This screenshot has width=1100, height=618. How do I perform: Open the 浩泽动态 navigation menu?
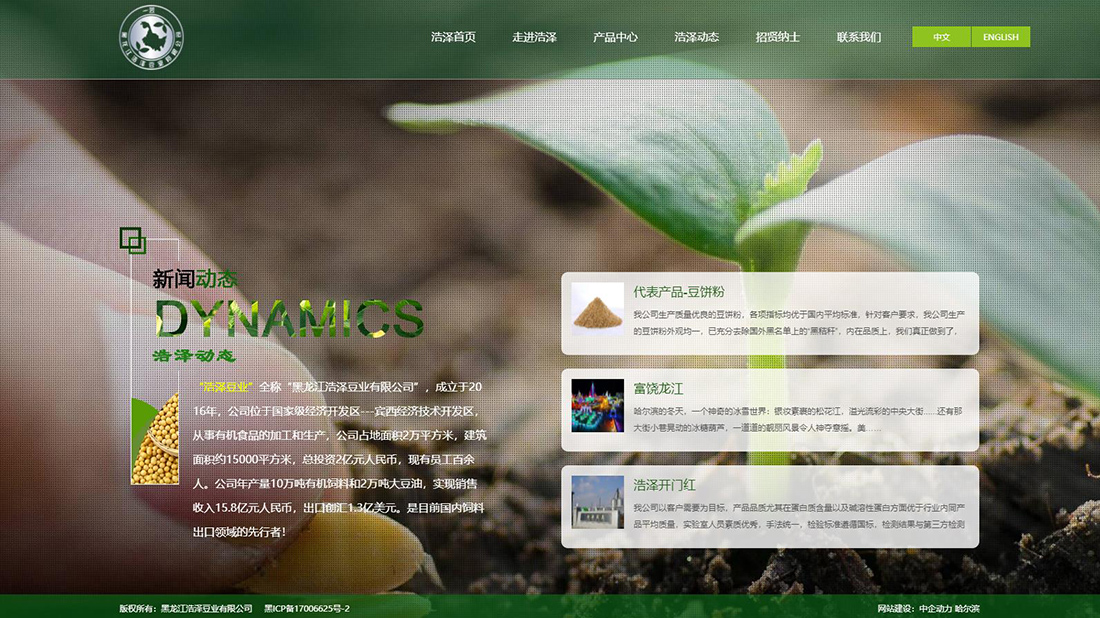pos(696,37)
